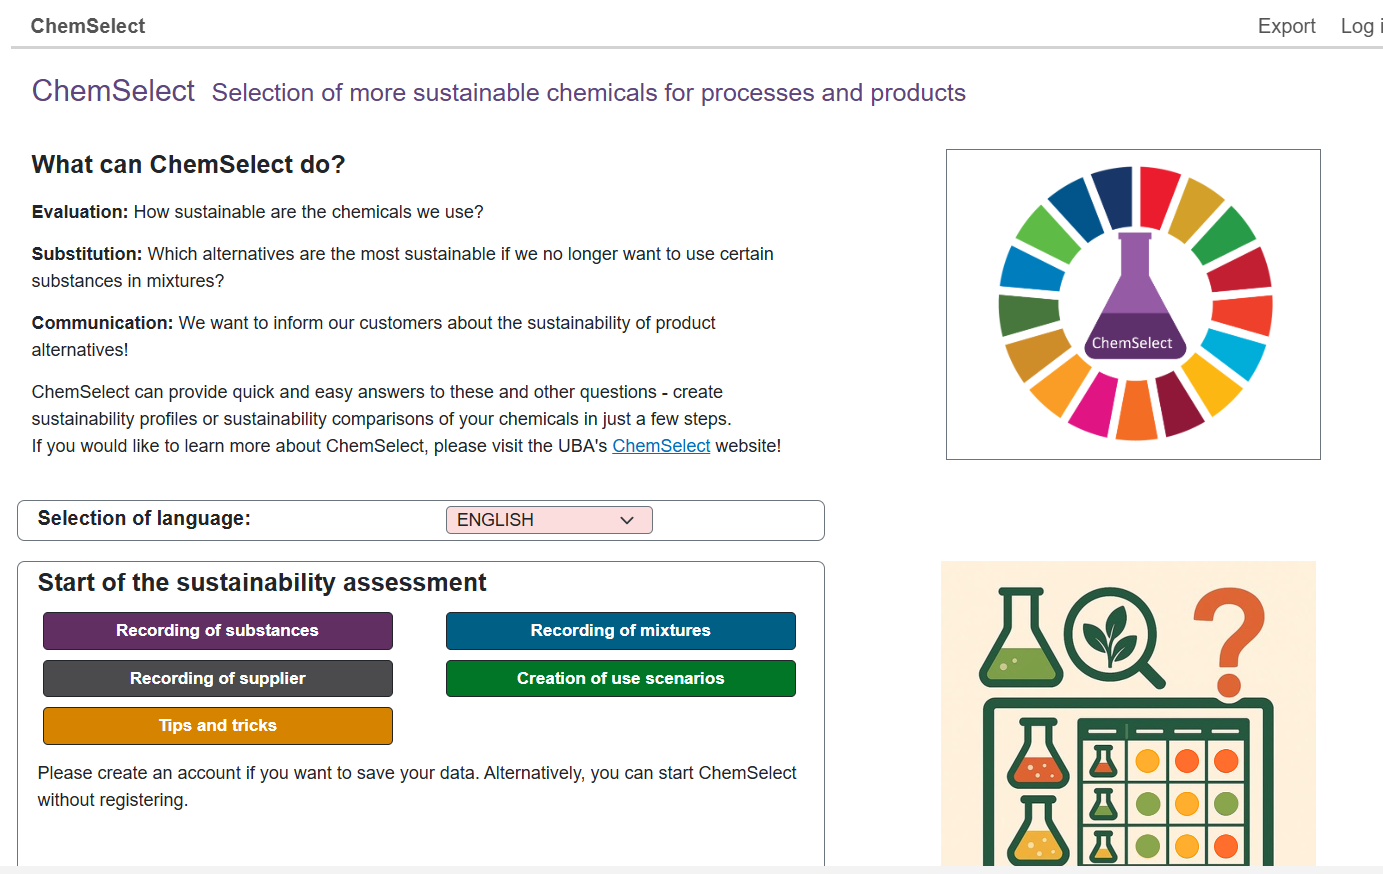Click the purple flask ChemSelect logo
Viewport: 1383px width, 874px height.
pyautogui.click(x=1134, y=298)
